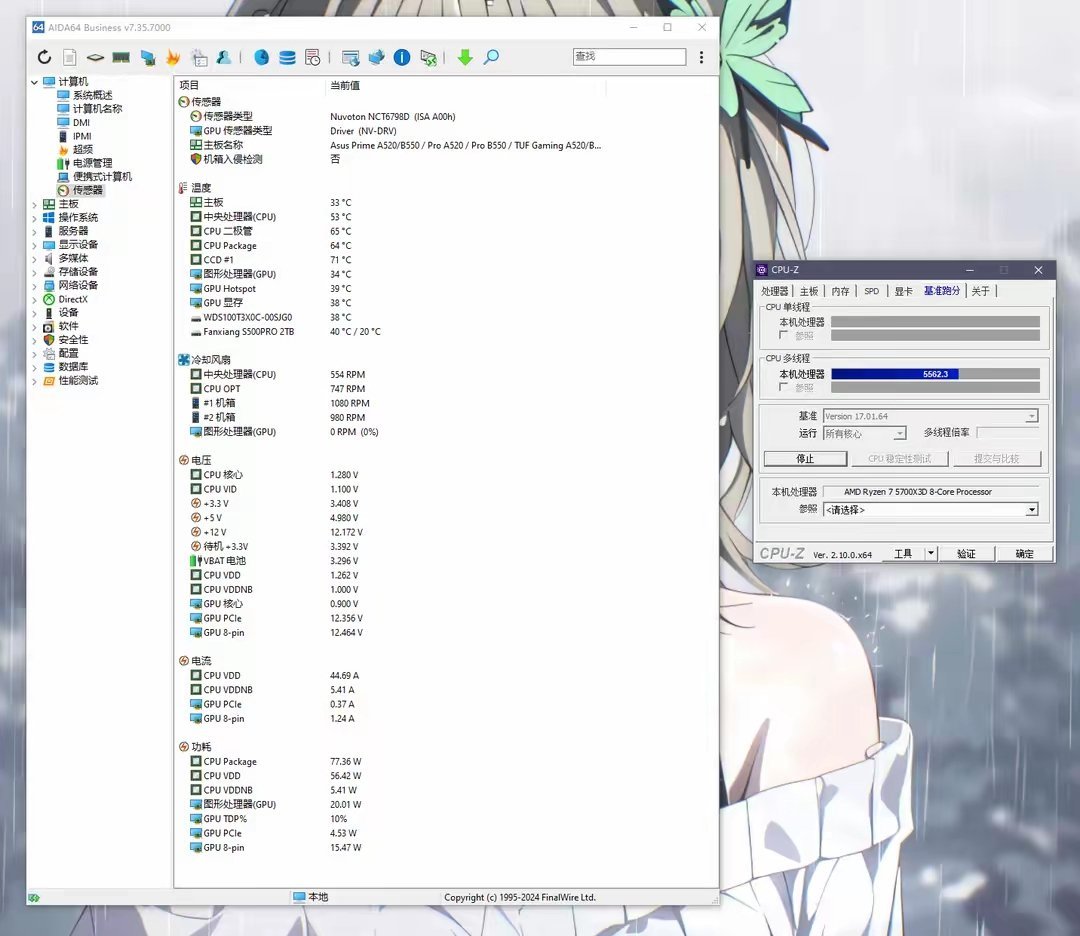This screenshot has width=1080, height=936.
Task: Open the 基准 version dropdown in CPU-Z
Action: 1031,416
